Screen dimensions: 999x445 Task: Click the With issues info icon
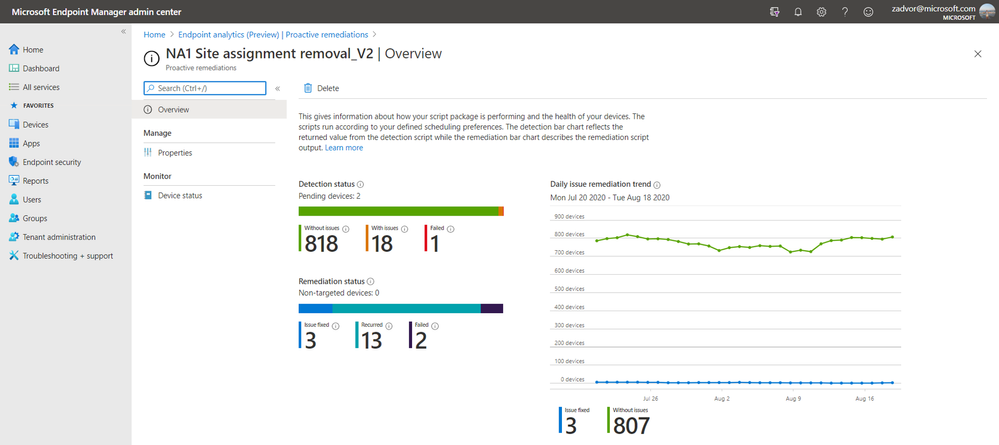click(405, 229)
